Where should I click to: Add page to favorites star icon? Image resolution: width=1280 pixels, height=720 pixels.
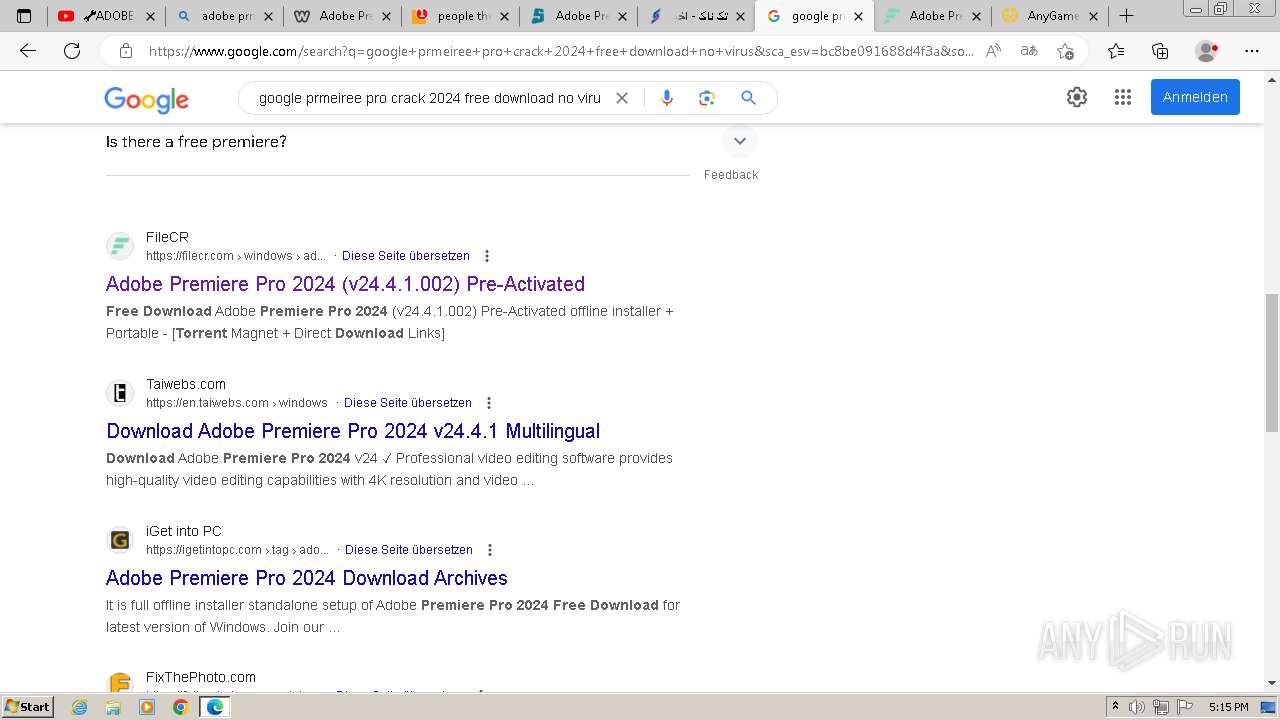1065,51
